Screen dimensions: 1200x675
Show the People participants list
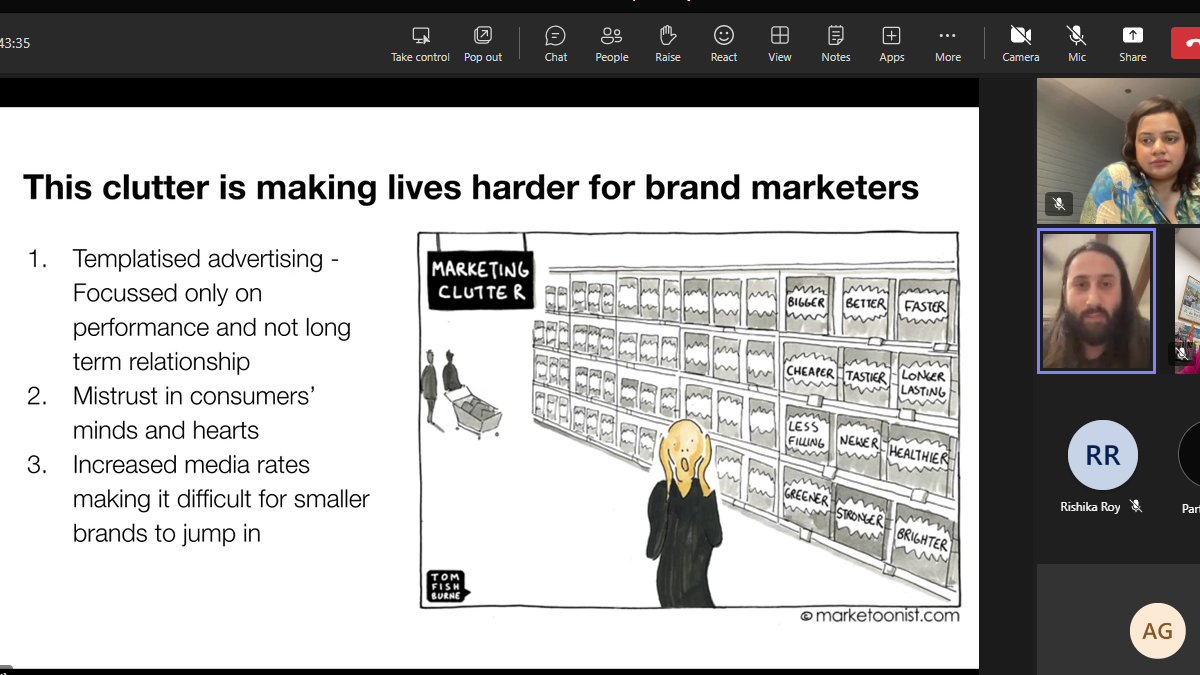pyautogui.click(x=611, y=44)
